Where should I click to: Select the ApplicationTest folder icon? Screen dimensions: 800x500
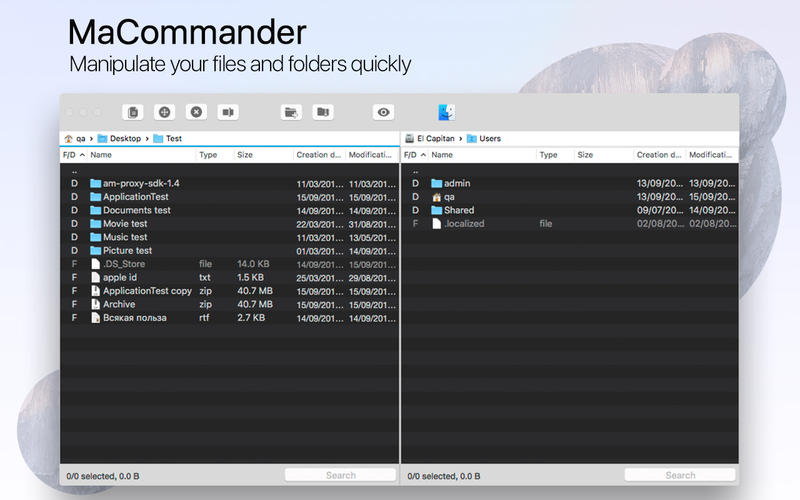point(95,196)
